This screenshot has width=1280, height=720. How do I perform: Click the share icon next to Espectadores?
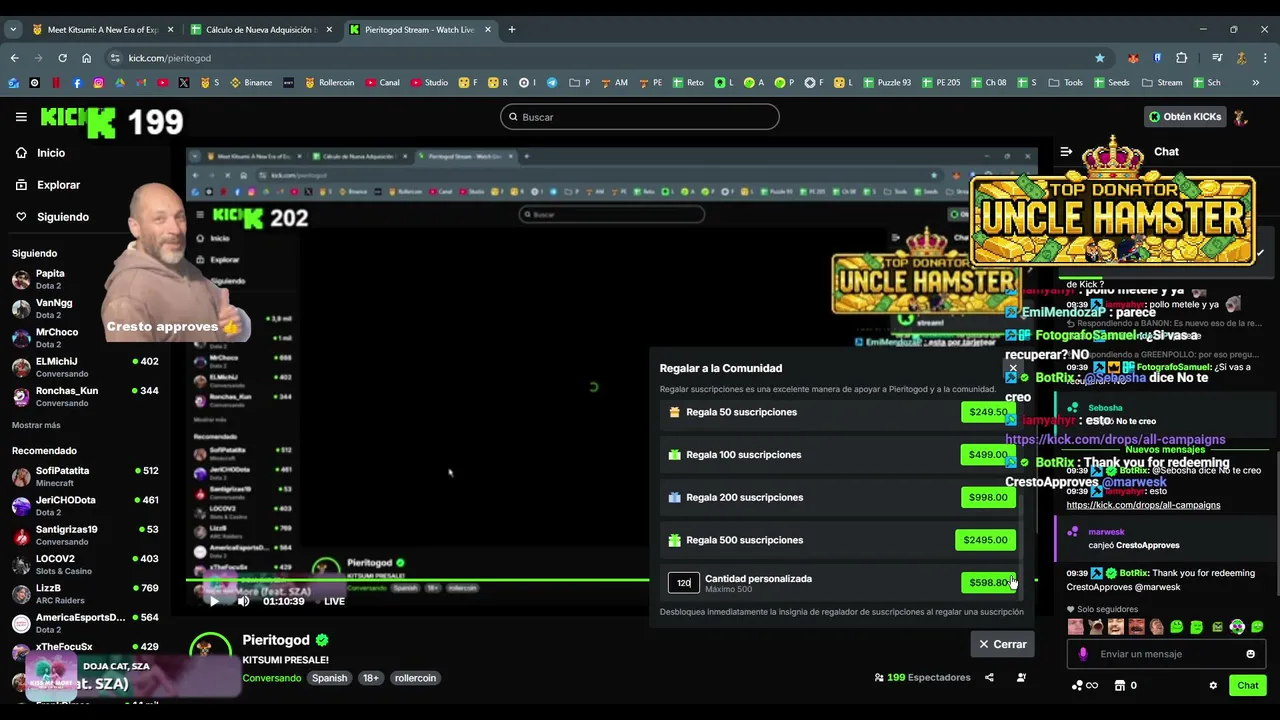tap(989, 677)
